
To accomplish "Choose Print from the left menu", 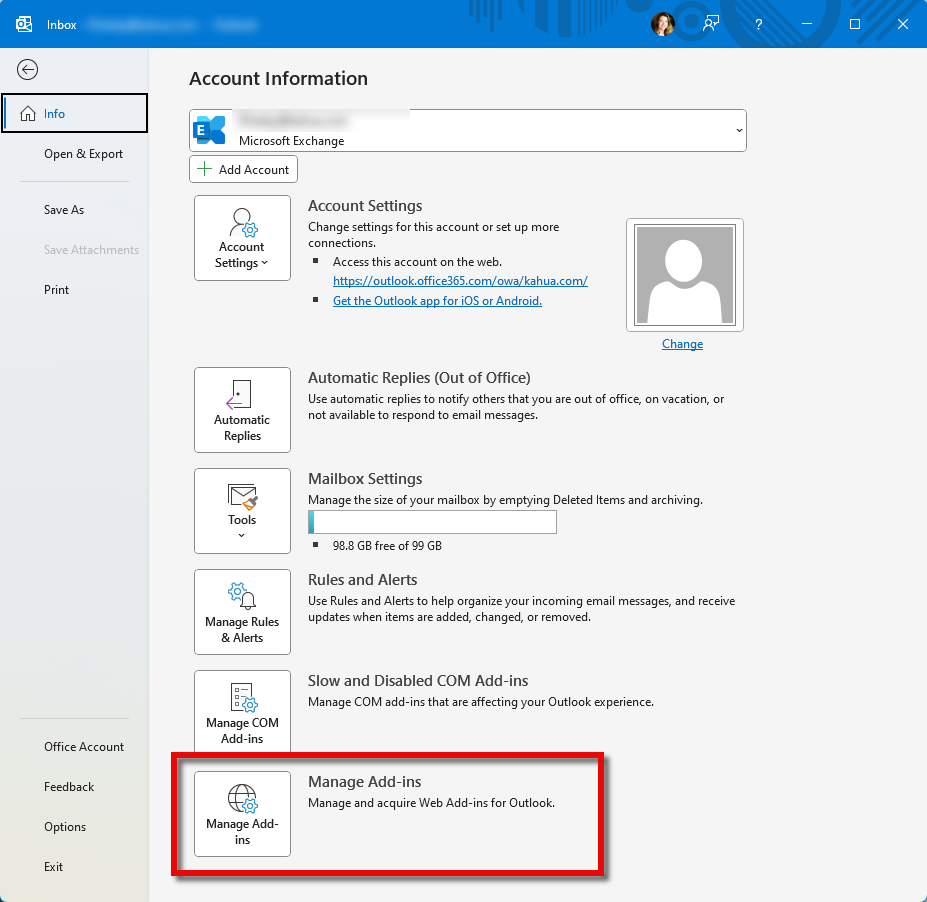I will coord(57,290).
